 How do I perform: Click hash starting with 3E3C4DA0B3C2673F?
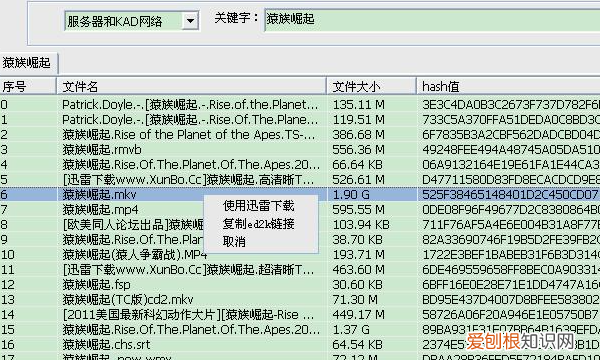pos(511,105)
